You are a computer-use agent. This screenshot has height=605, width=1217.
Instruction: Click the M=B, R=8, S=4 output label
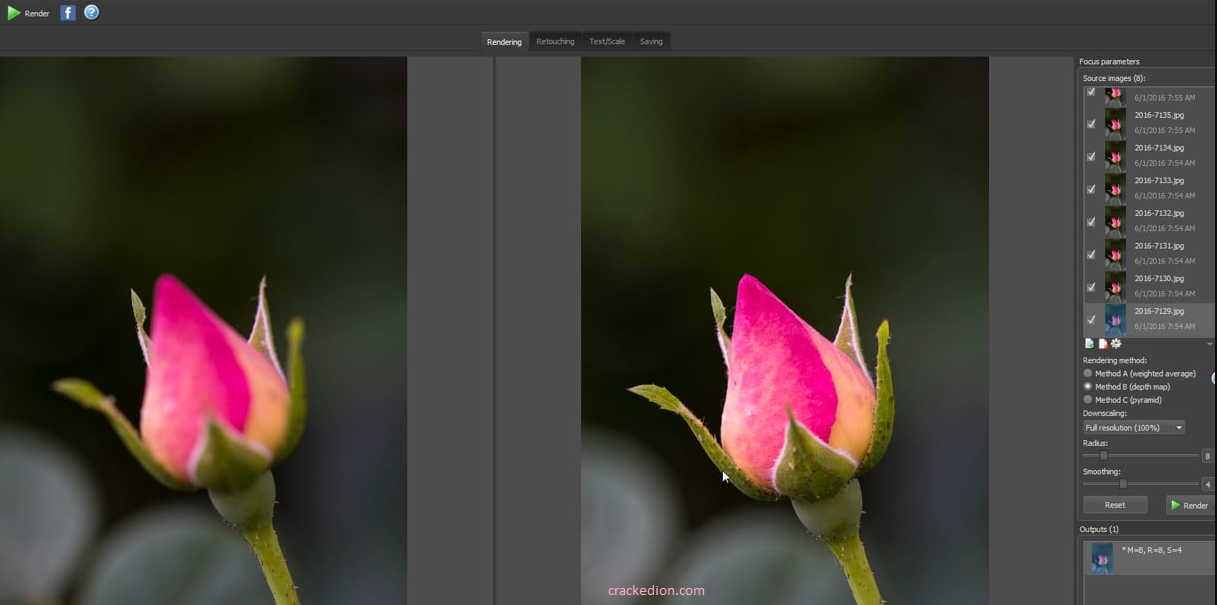1152,550
